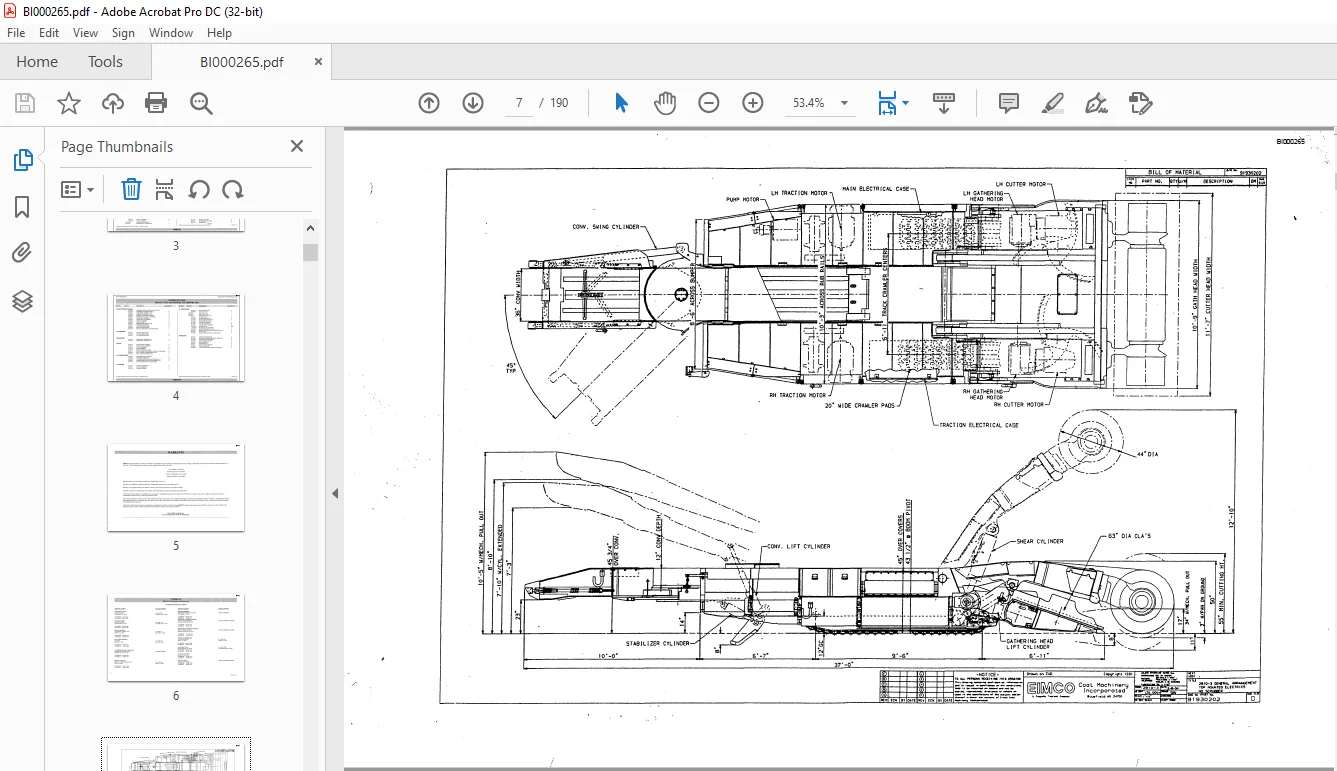The image size is (1337, 771).
Task: Delete the selected page with the trash icon
Action: 131,189
